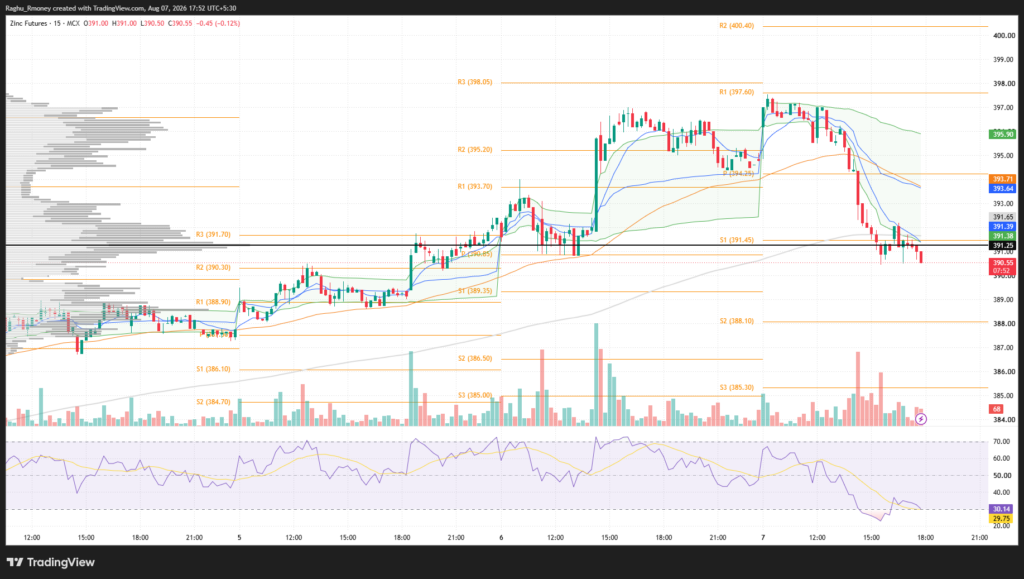This screenshot has width=1024, height=579.
Task: Click the R3 (398.05) pivot label
Action: [475, 82]
